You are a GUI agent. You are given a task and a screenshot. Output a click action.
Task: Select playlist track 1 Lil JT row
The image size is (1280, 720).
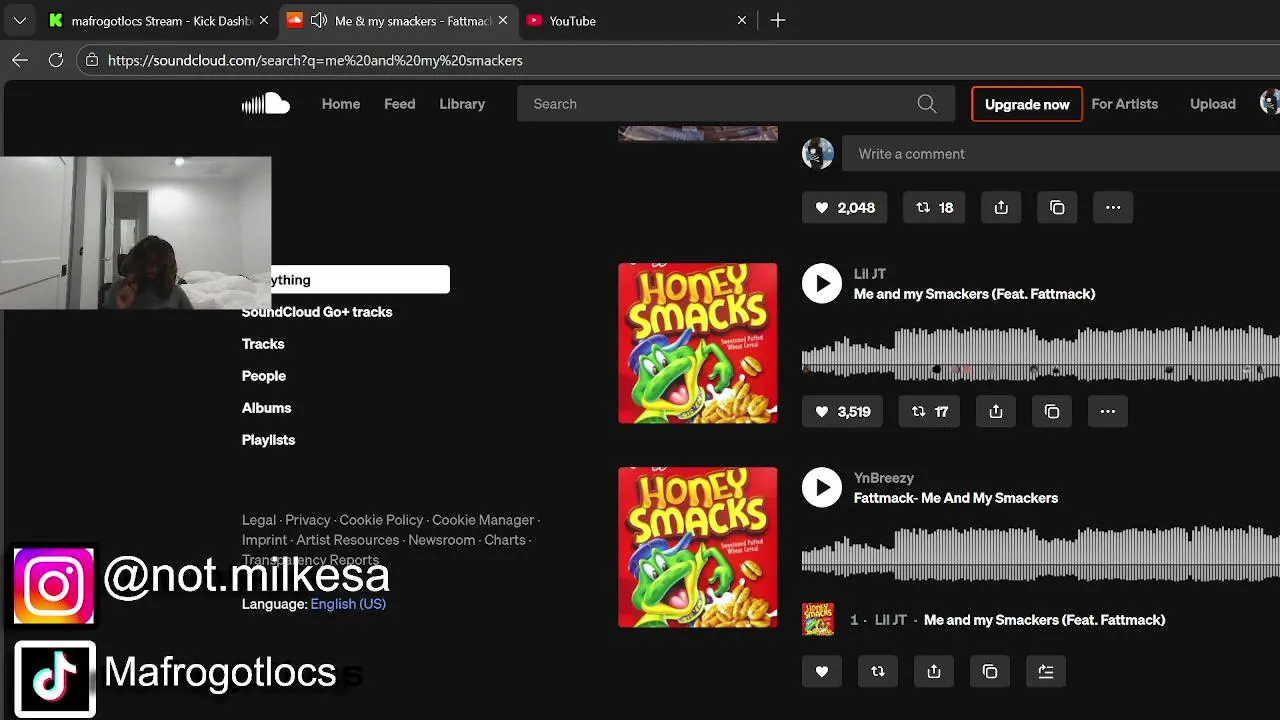[1041, 620]
